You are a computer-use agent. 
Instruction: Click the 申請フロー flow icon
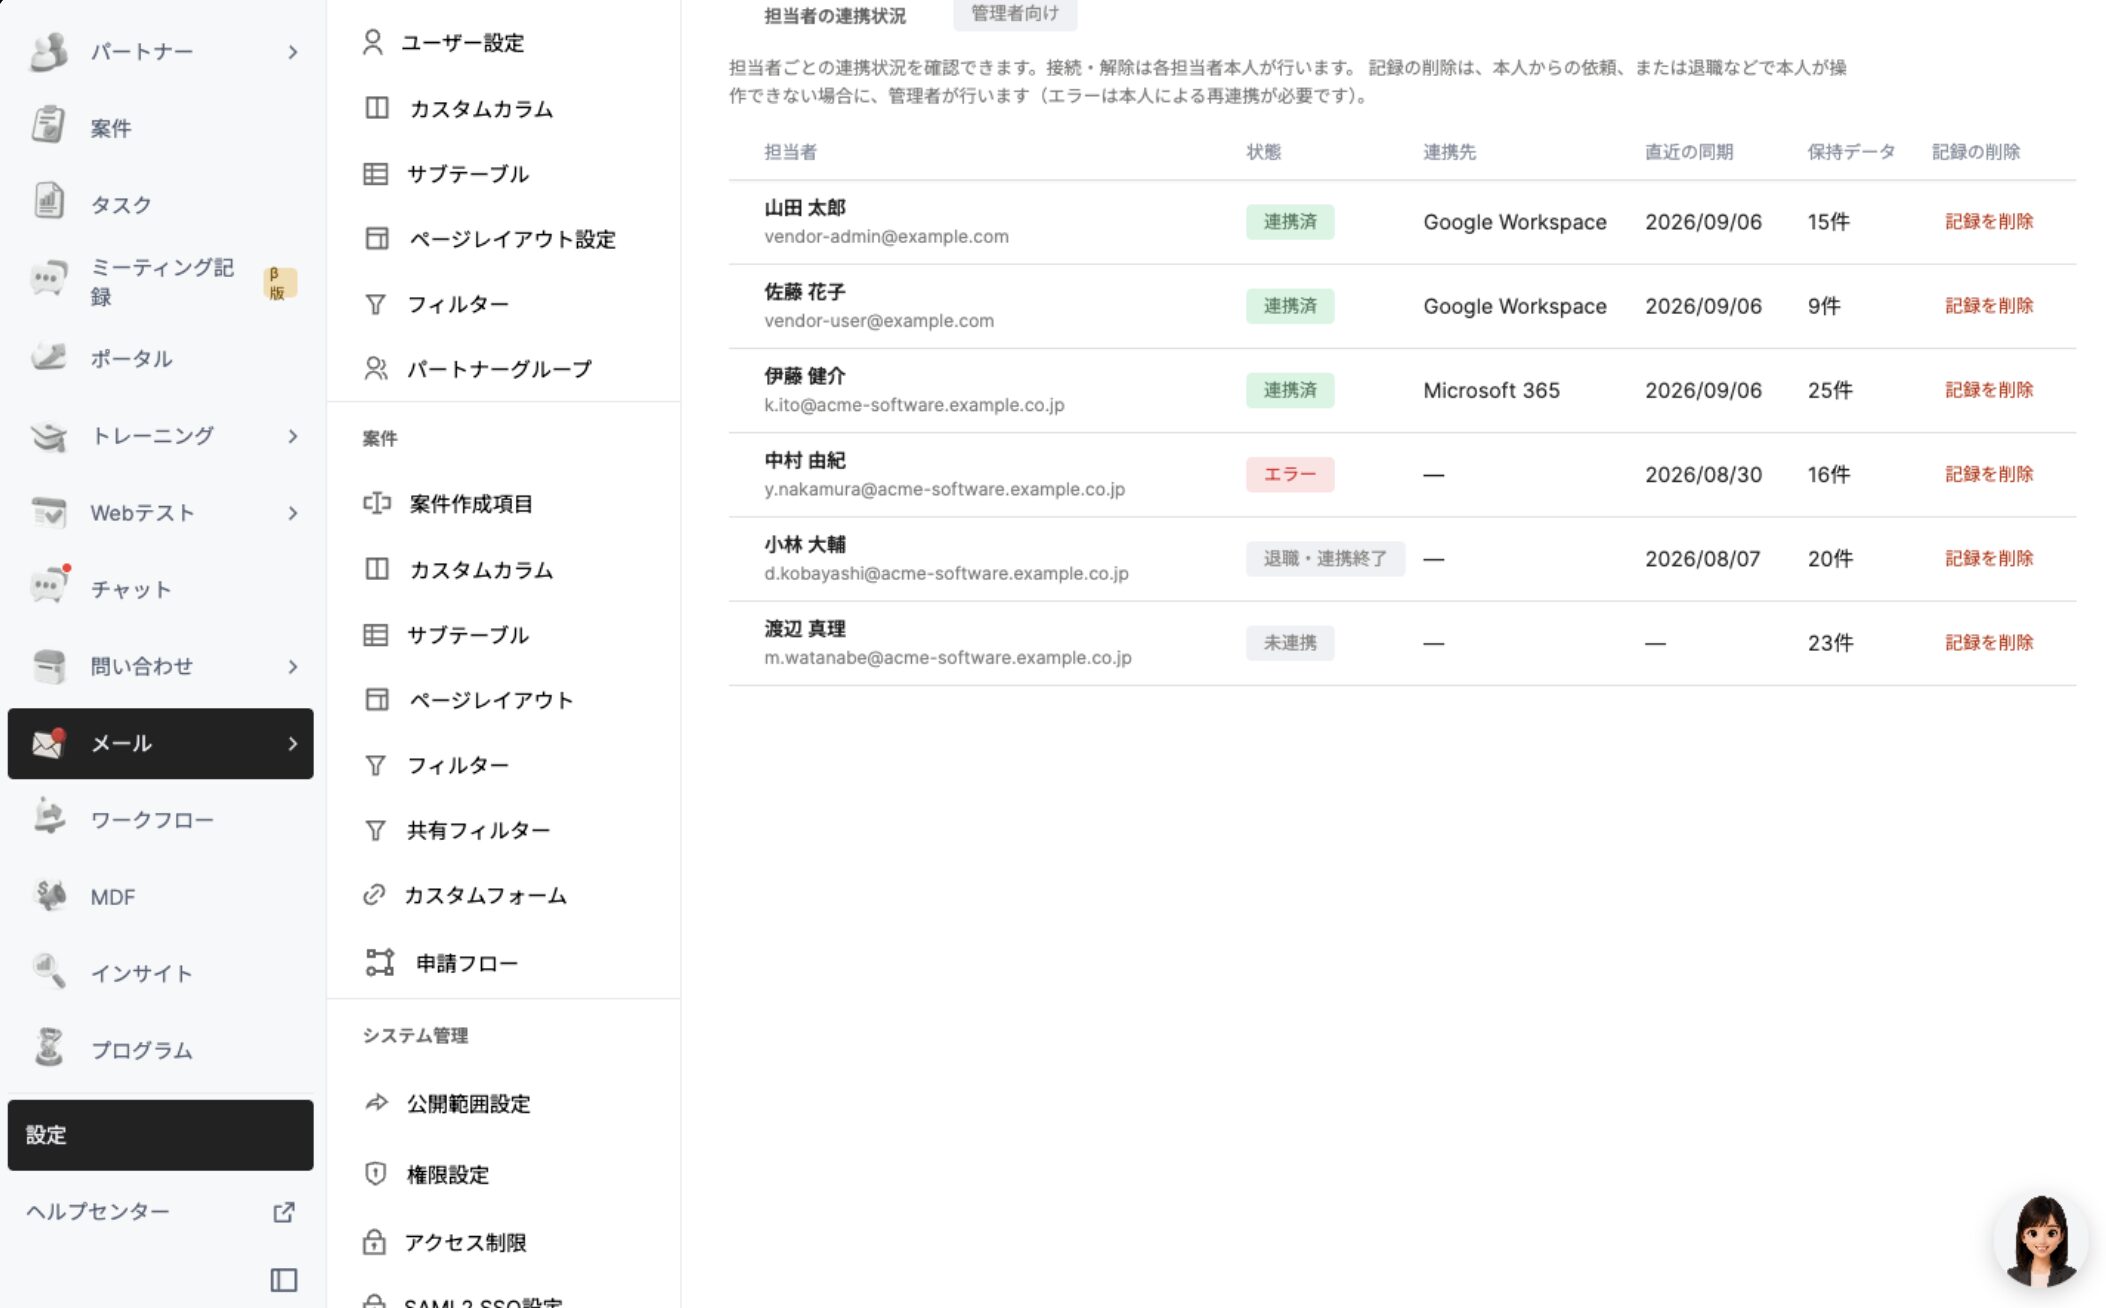click(379, 962)
